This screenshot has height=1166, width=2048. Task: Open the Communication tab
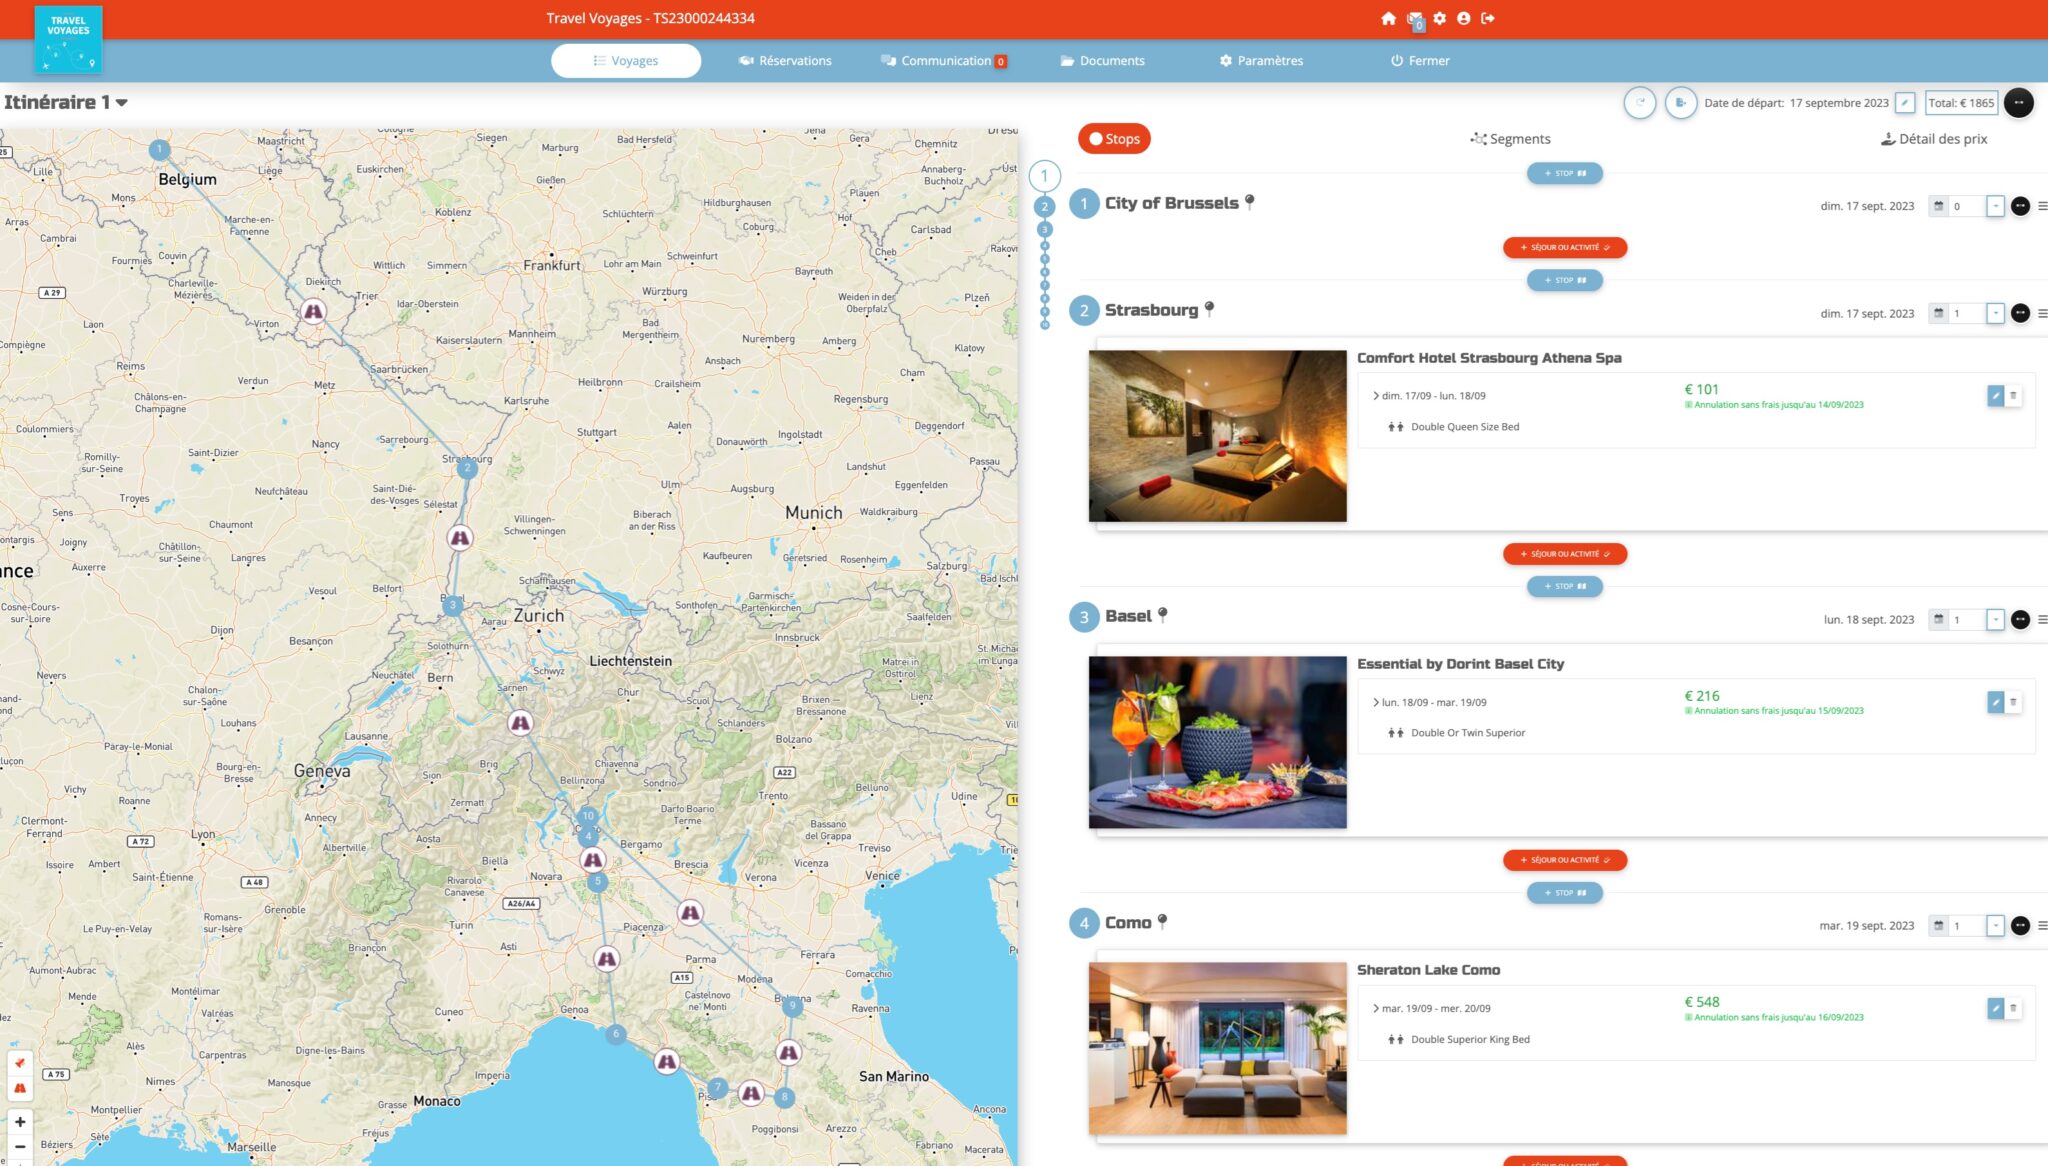tap(943, 60)
